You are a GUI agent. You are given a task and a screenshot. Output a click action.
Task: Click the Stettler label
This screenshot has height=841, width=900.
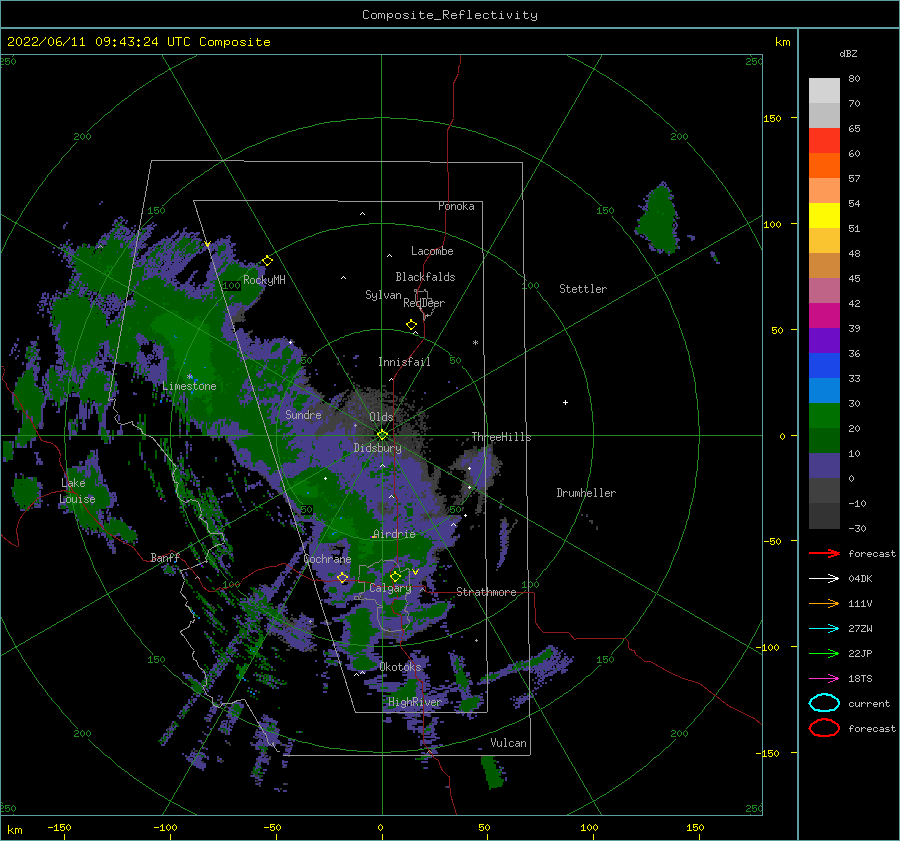[x=583, y=289]
